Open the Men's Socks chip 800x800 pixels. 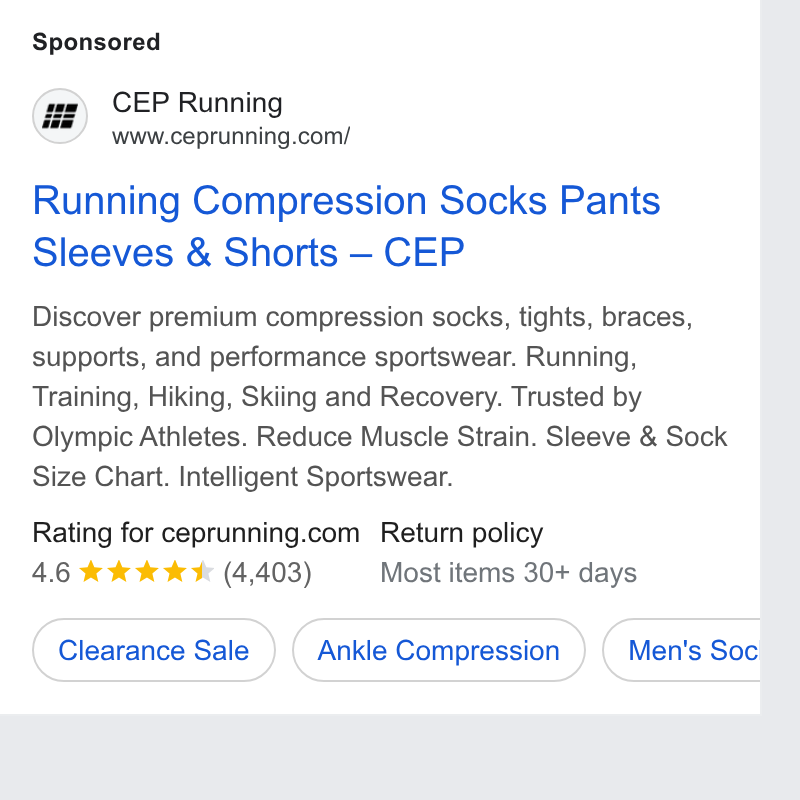(x=682, y=650)
